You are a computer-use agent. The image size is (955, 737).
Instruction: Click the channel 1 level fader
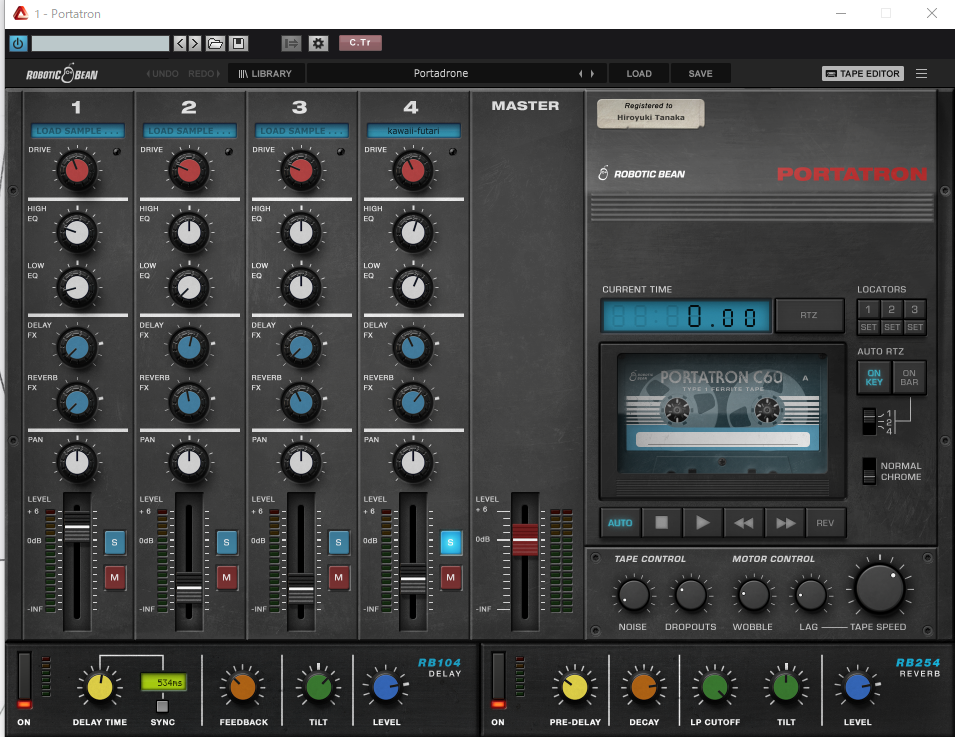click(x=77, y=527)
